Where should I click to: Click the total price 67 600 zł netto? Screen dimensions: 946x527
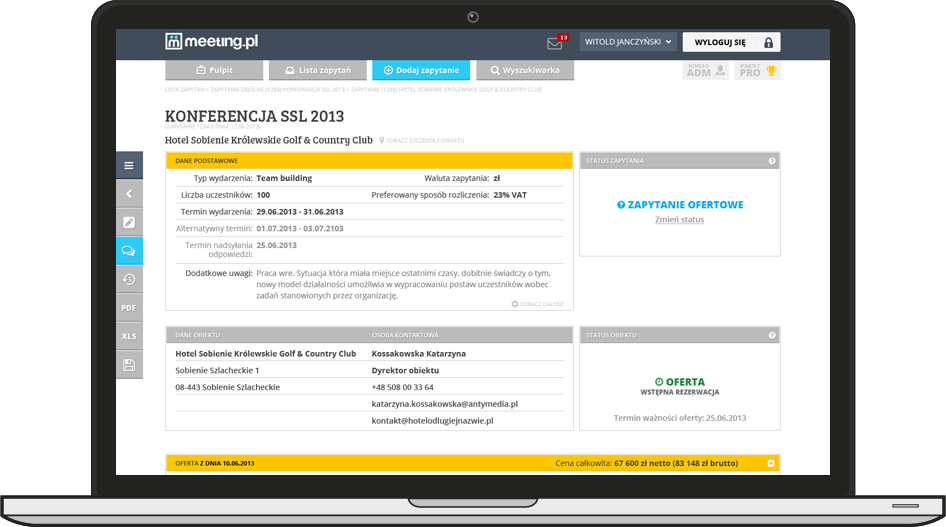[x=642, y=463]
